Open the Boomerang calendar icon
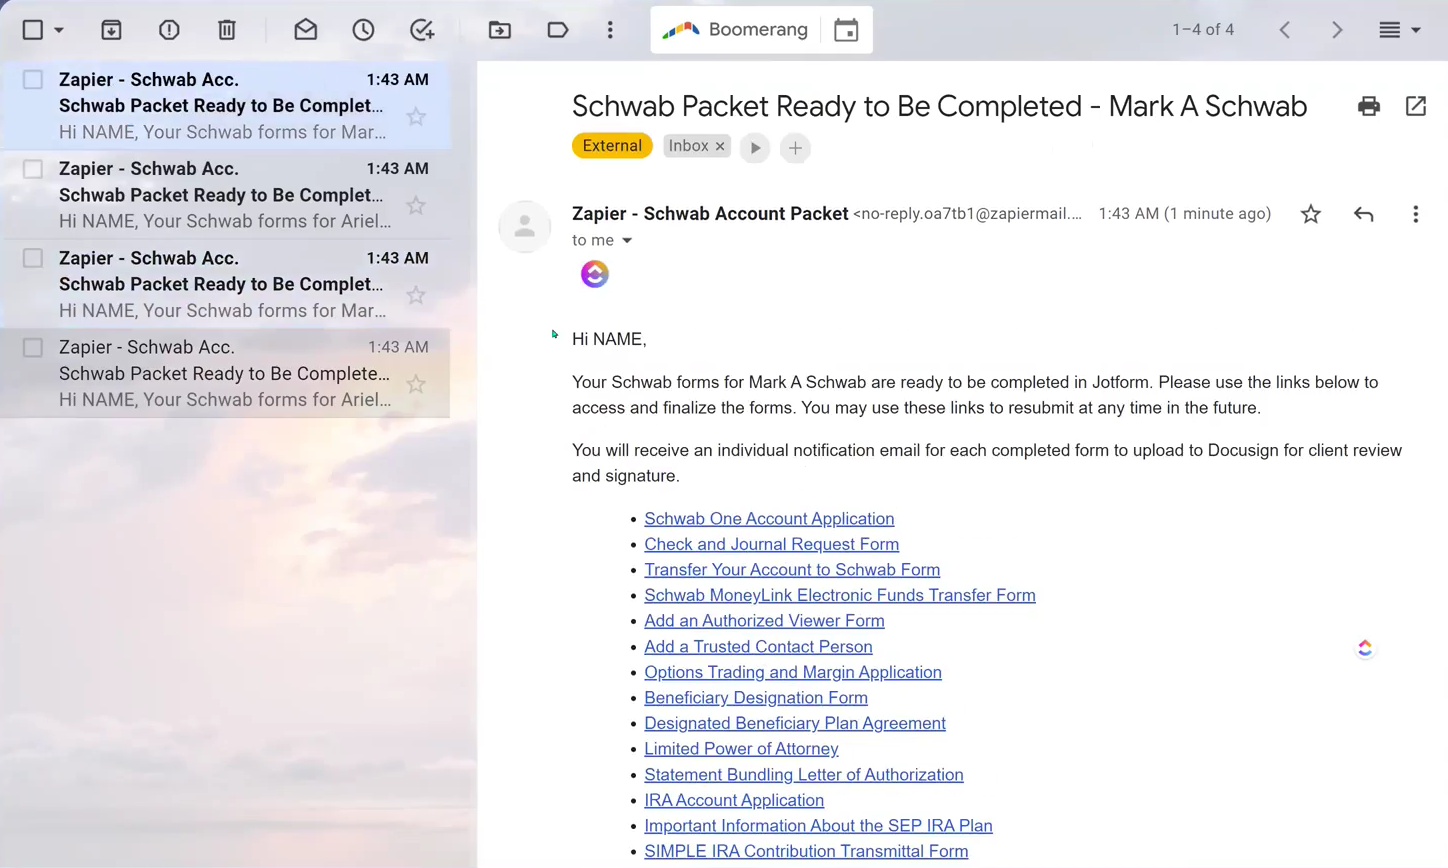1448x868 pixels. tap(846, 30)
